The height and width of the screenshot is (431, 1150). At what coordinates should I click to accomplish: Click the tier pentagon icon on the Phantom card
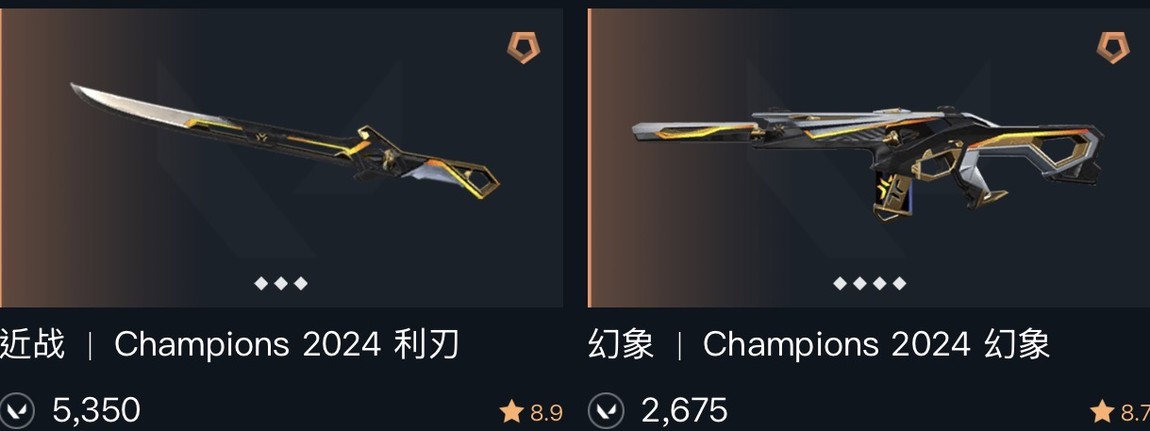[1113, 47]
